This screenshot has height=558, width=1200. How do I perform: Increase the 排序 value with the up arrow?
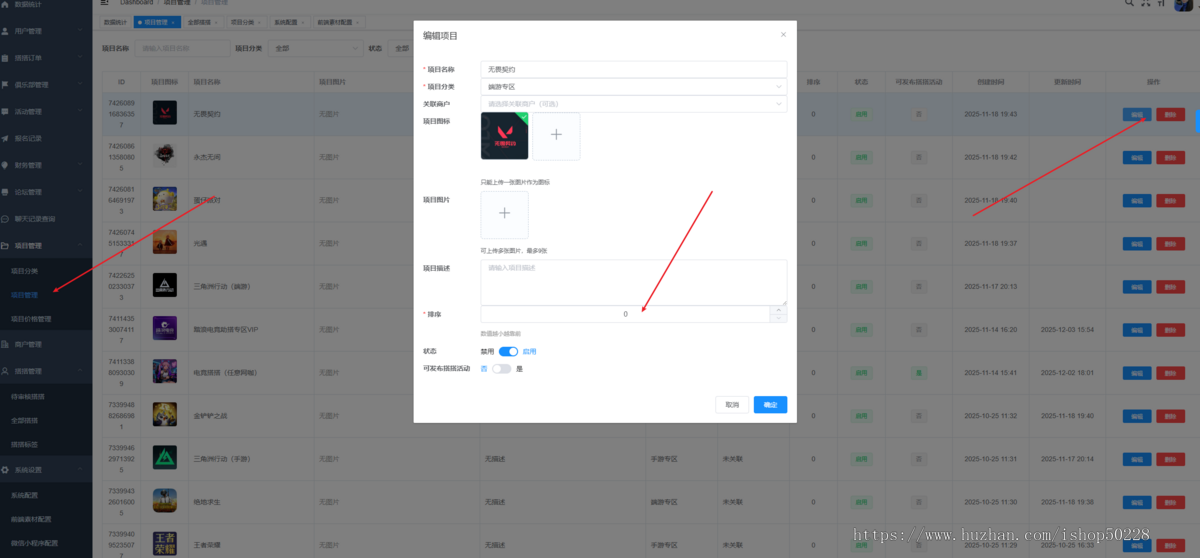click(778, 310)
